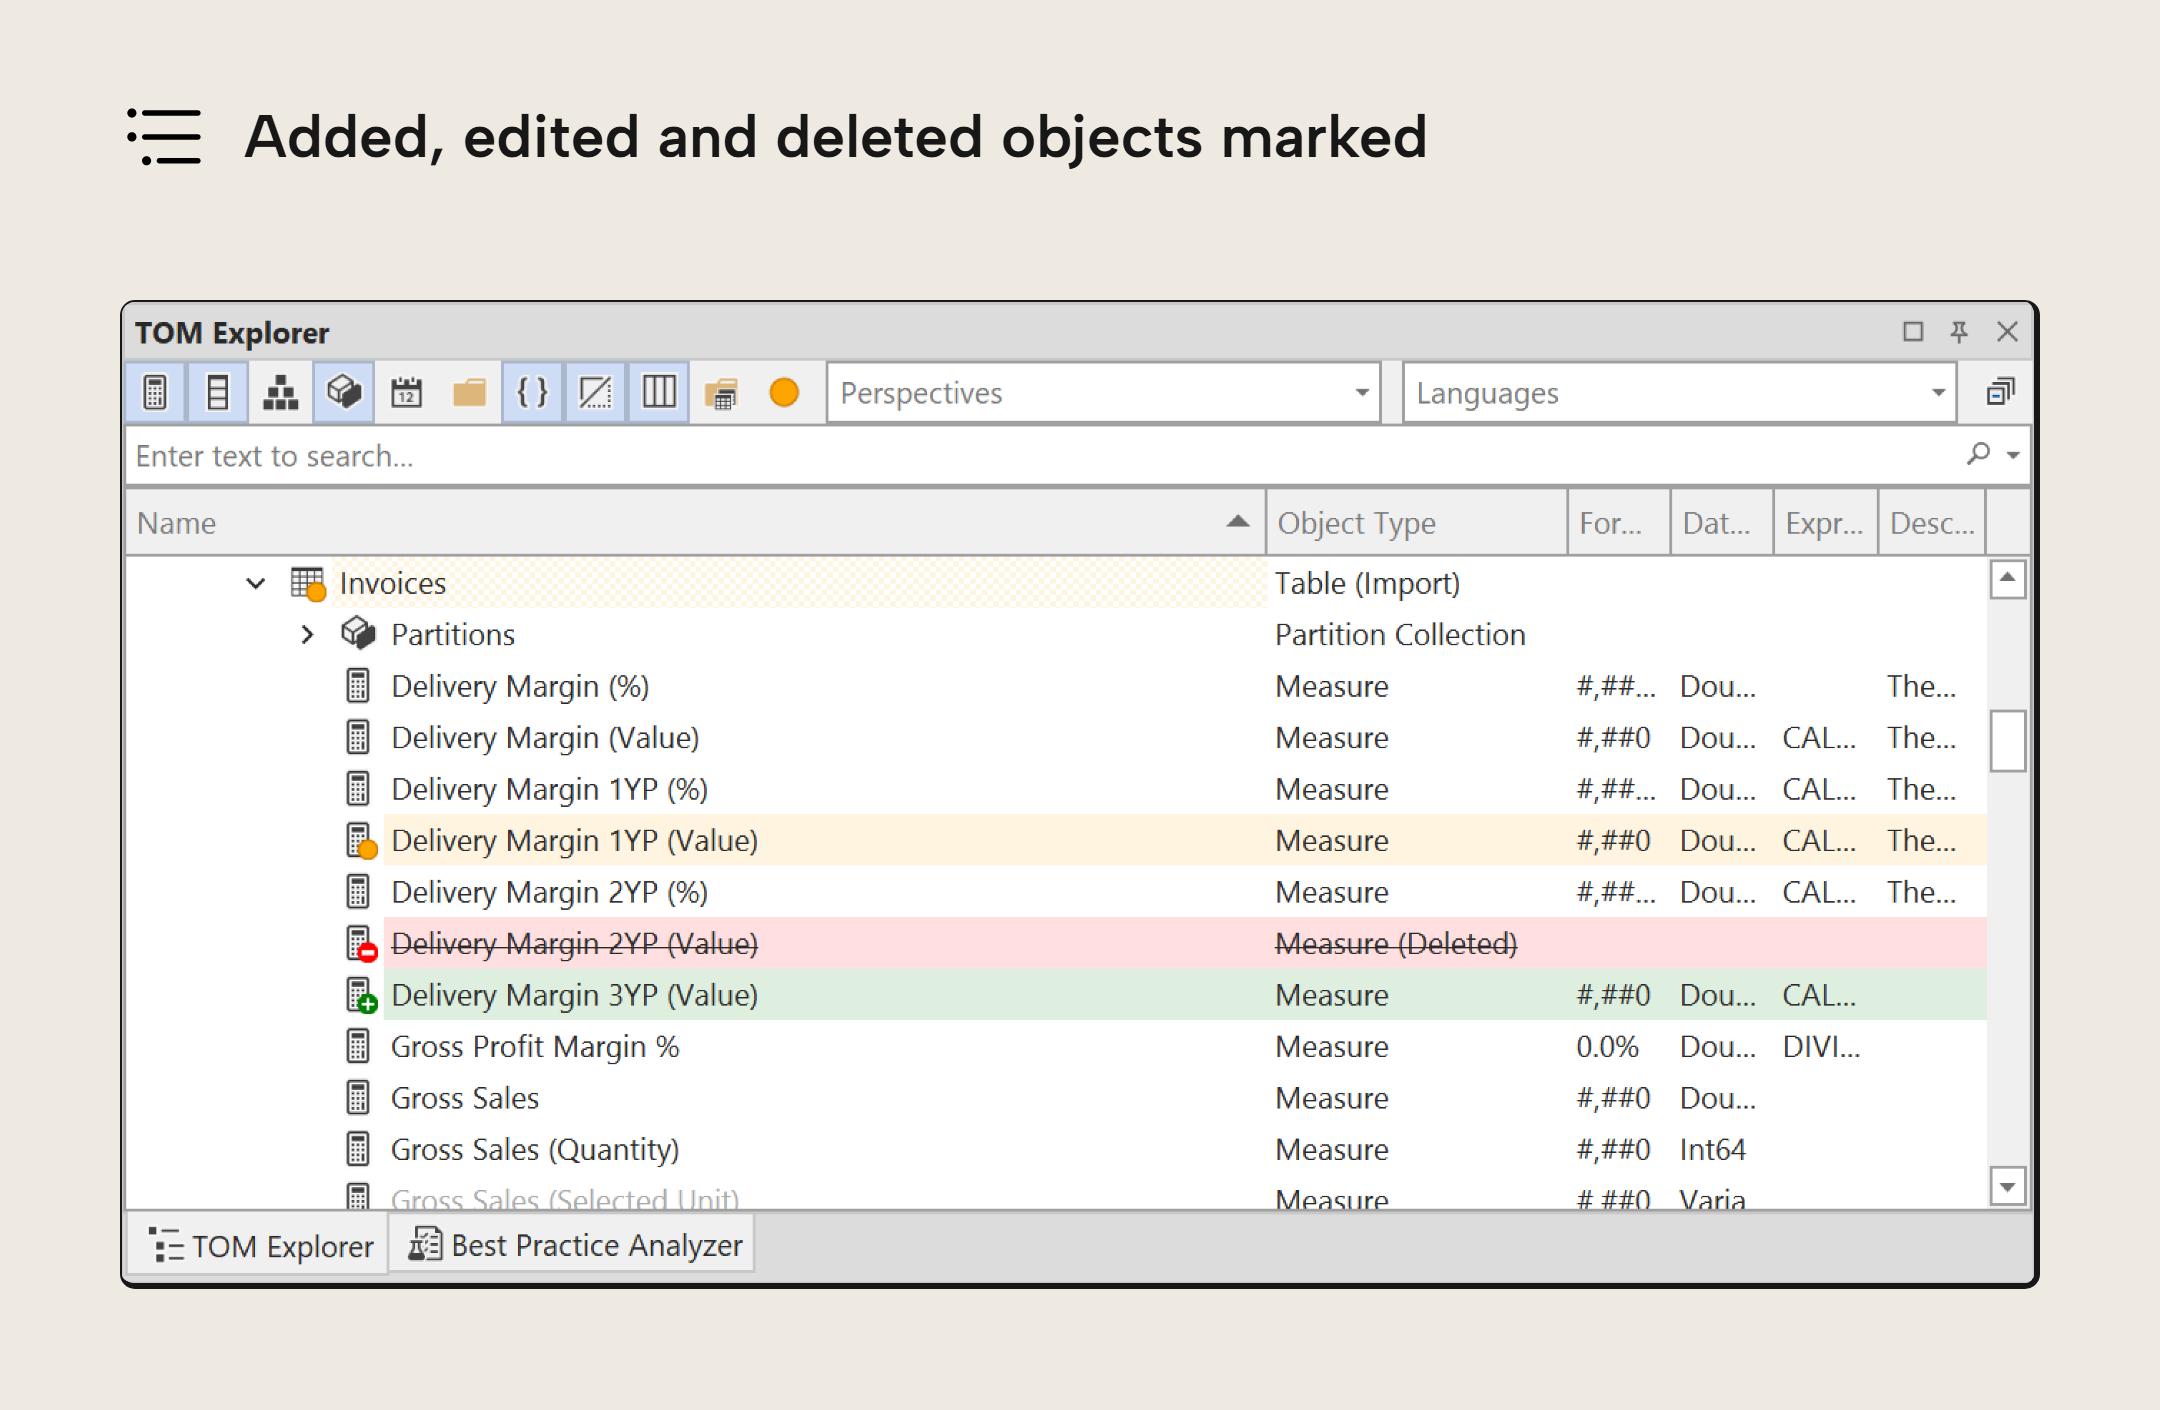
Task: Click the 'DIVI...' expression cell
Action: coord(1821,1046)
